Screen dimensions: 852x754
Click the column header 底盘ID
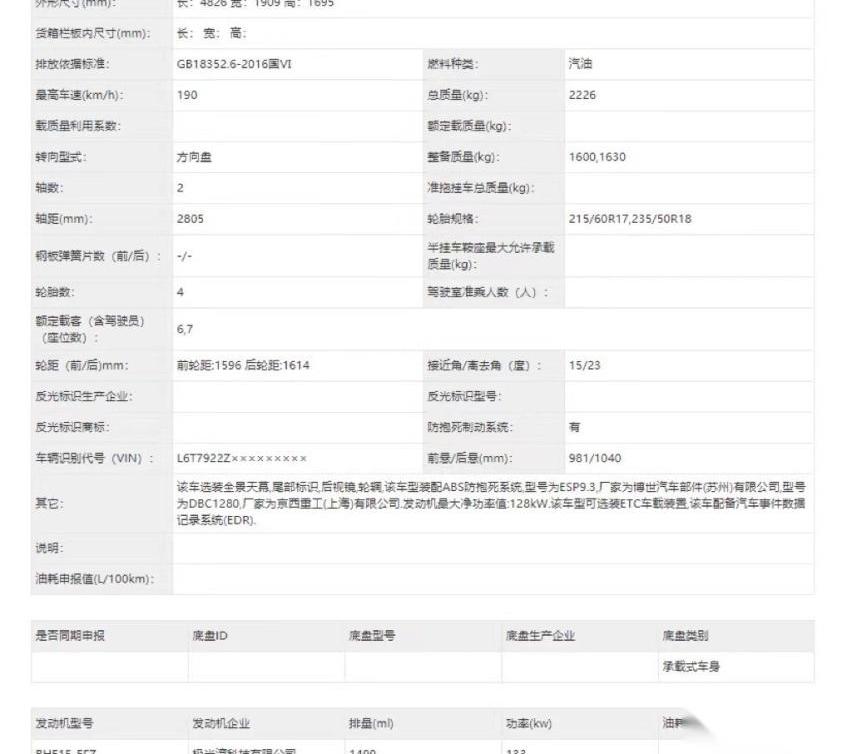(x=210, y=636)
